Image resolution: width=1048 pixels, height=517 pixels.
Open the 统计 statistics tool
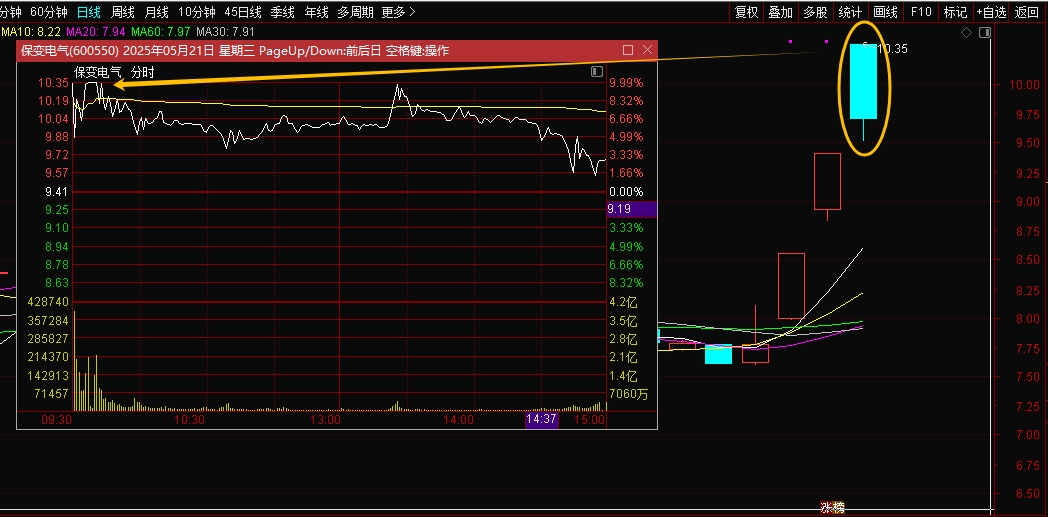click(849, 12)
